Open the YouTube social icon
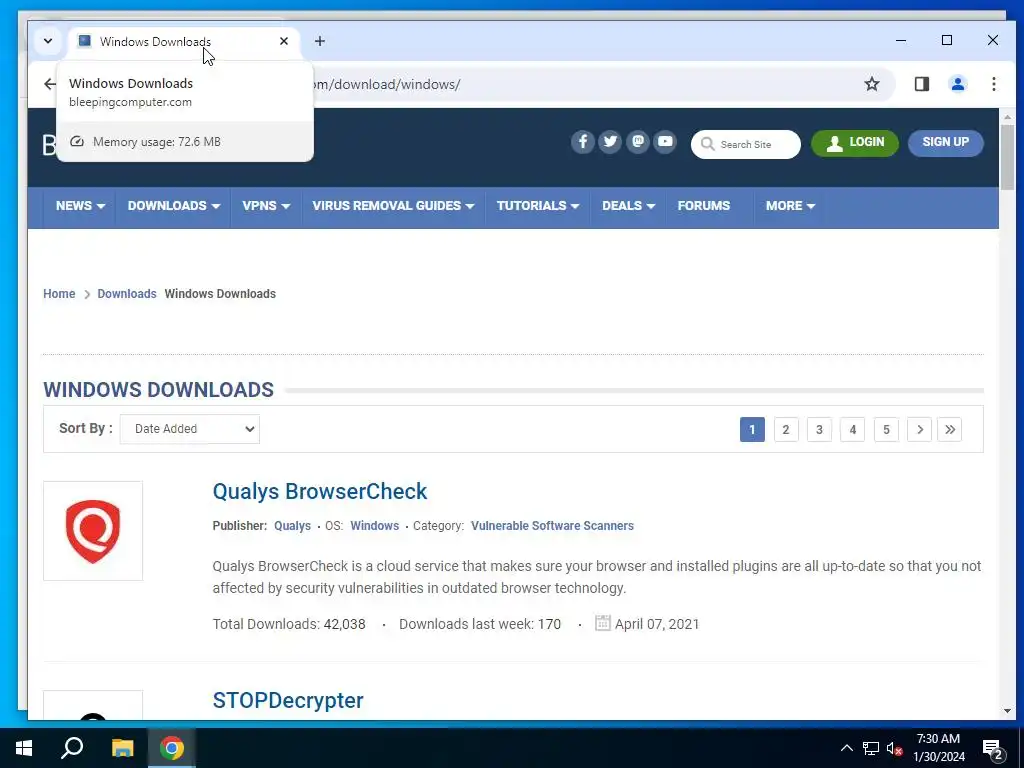 click(x=665, y=142)
